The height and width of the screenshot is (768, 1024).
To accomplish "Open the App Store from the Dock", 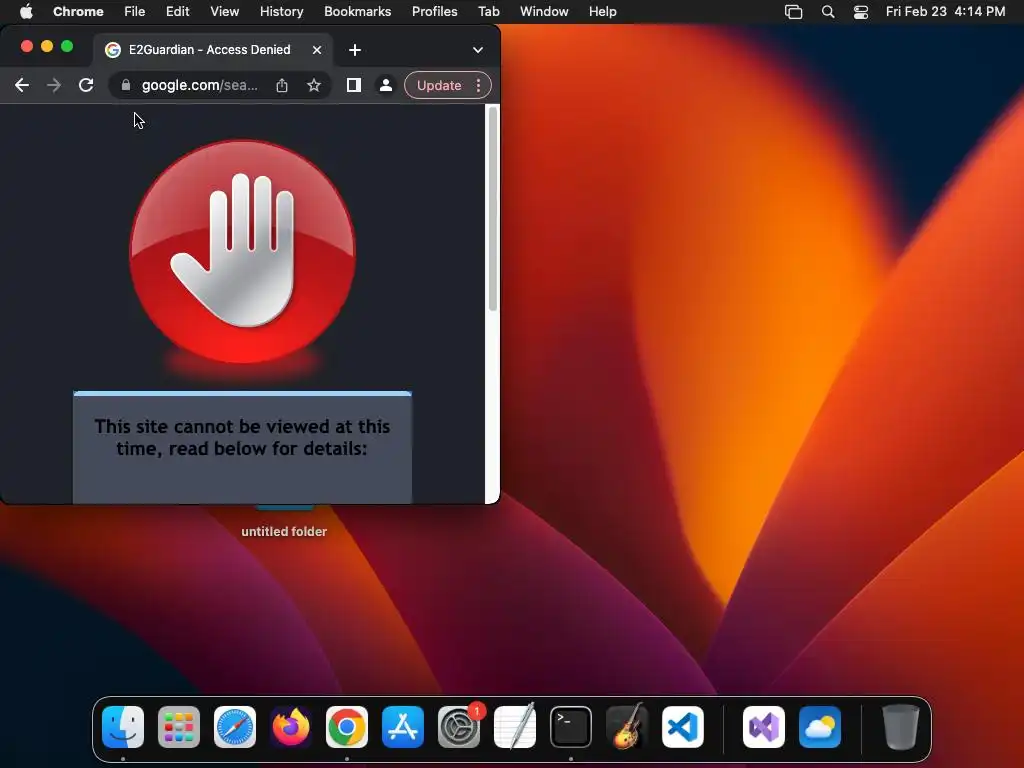I will (403, 727).
